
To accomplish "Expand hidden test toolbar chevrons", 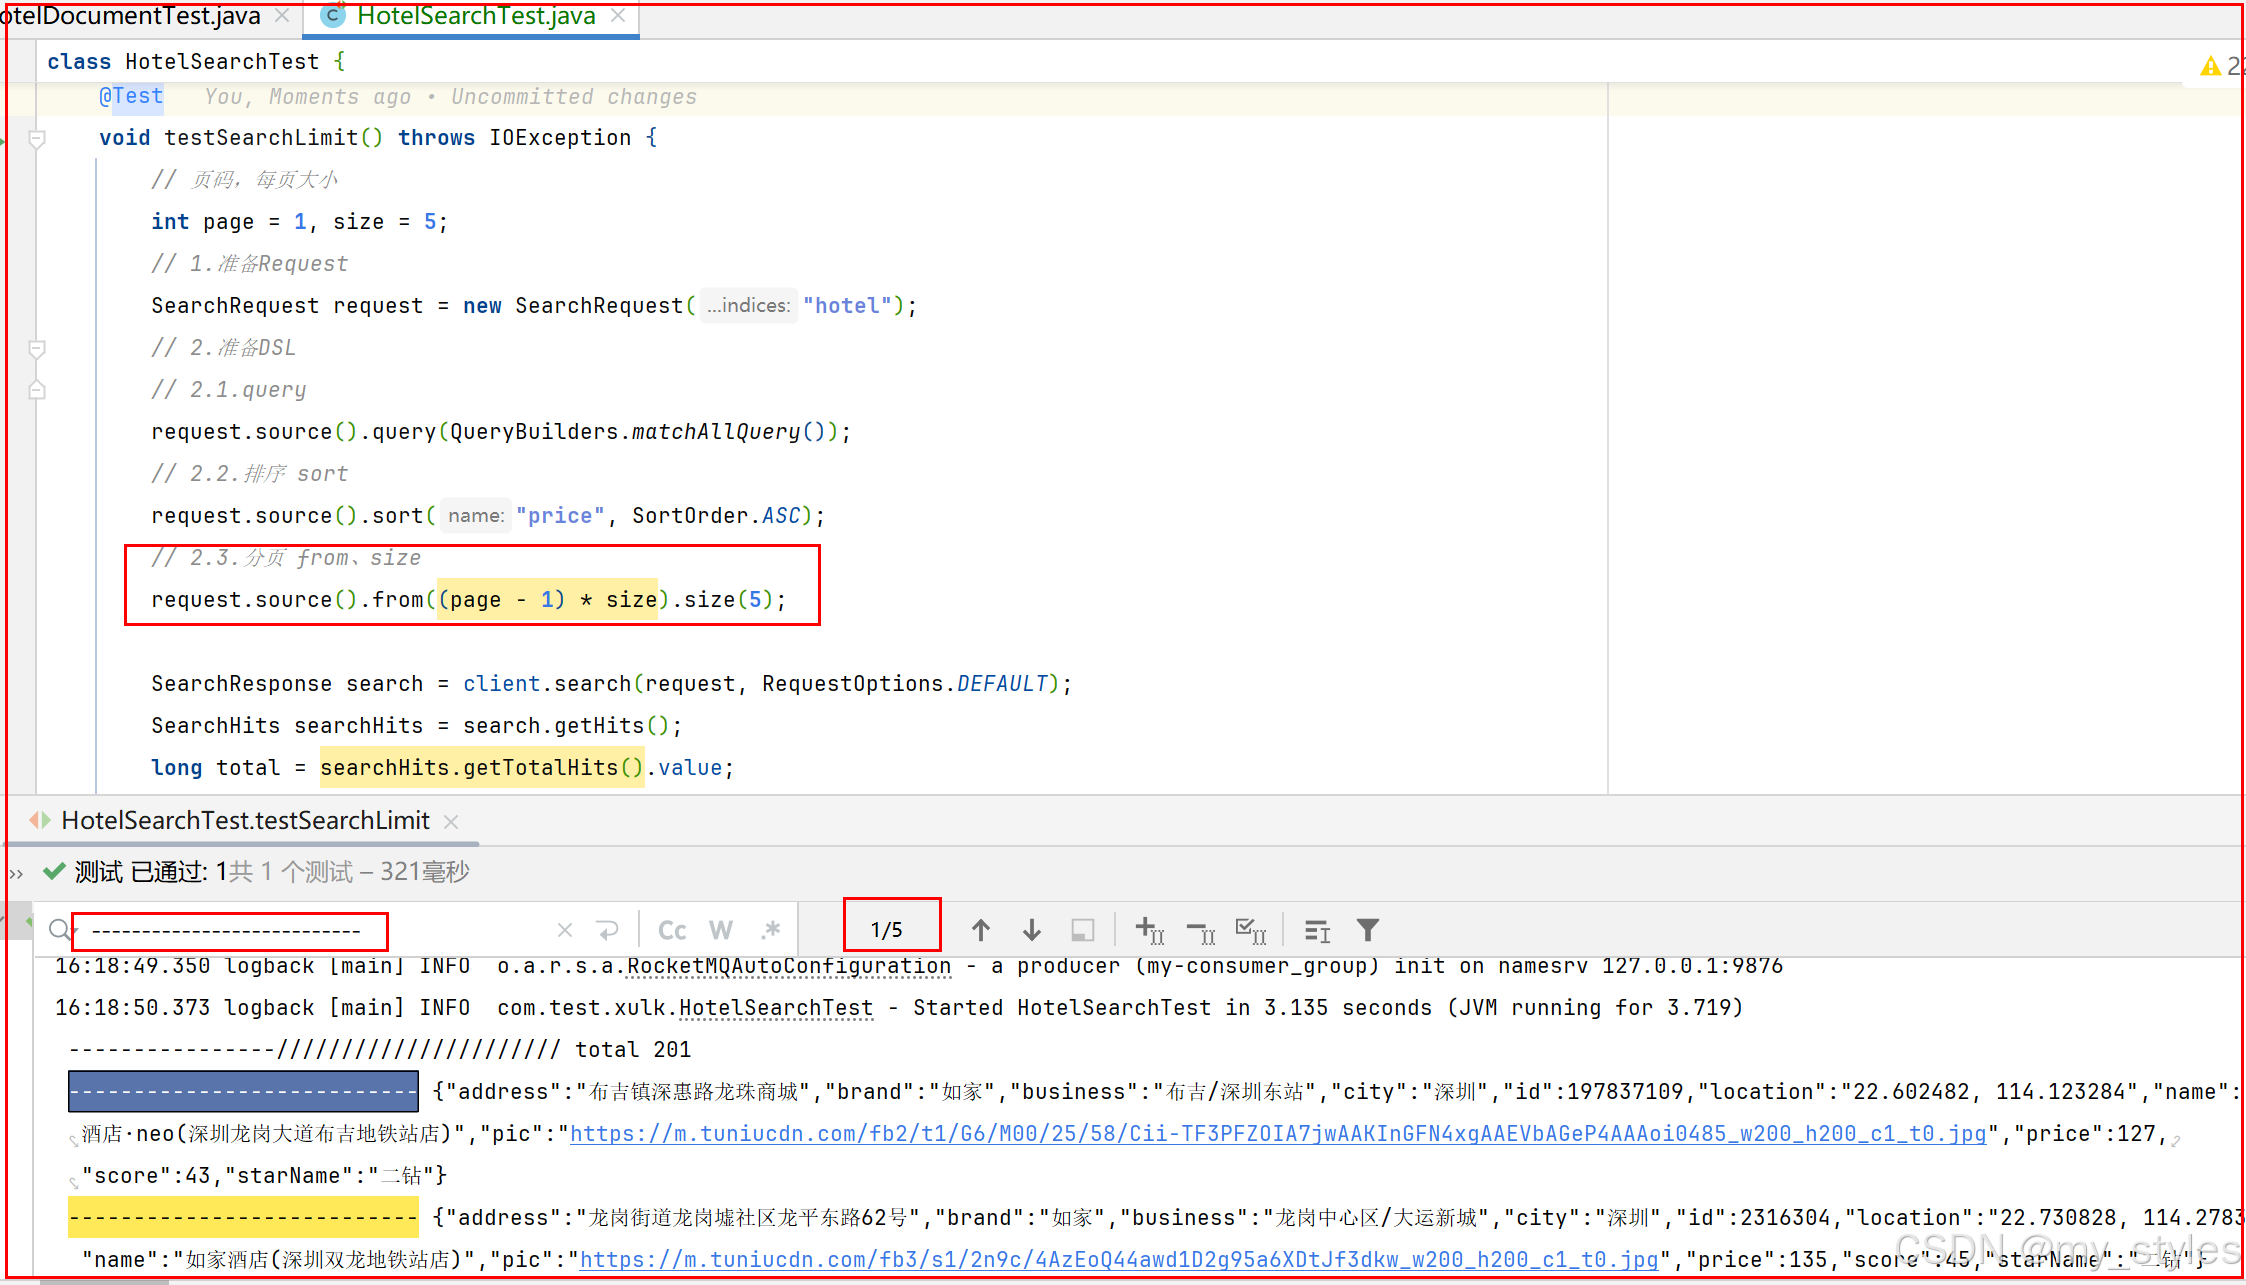I will [x=15, y=873].
